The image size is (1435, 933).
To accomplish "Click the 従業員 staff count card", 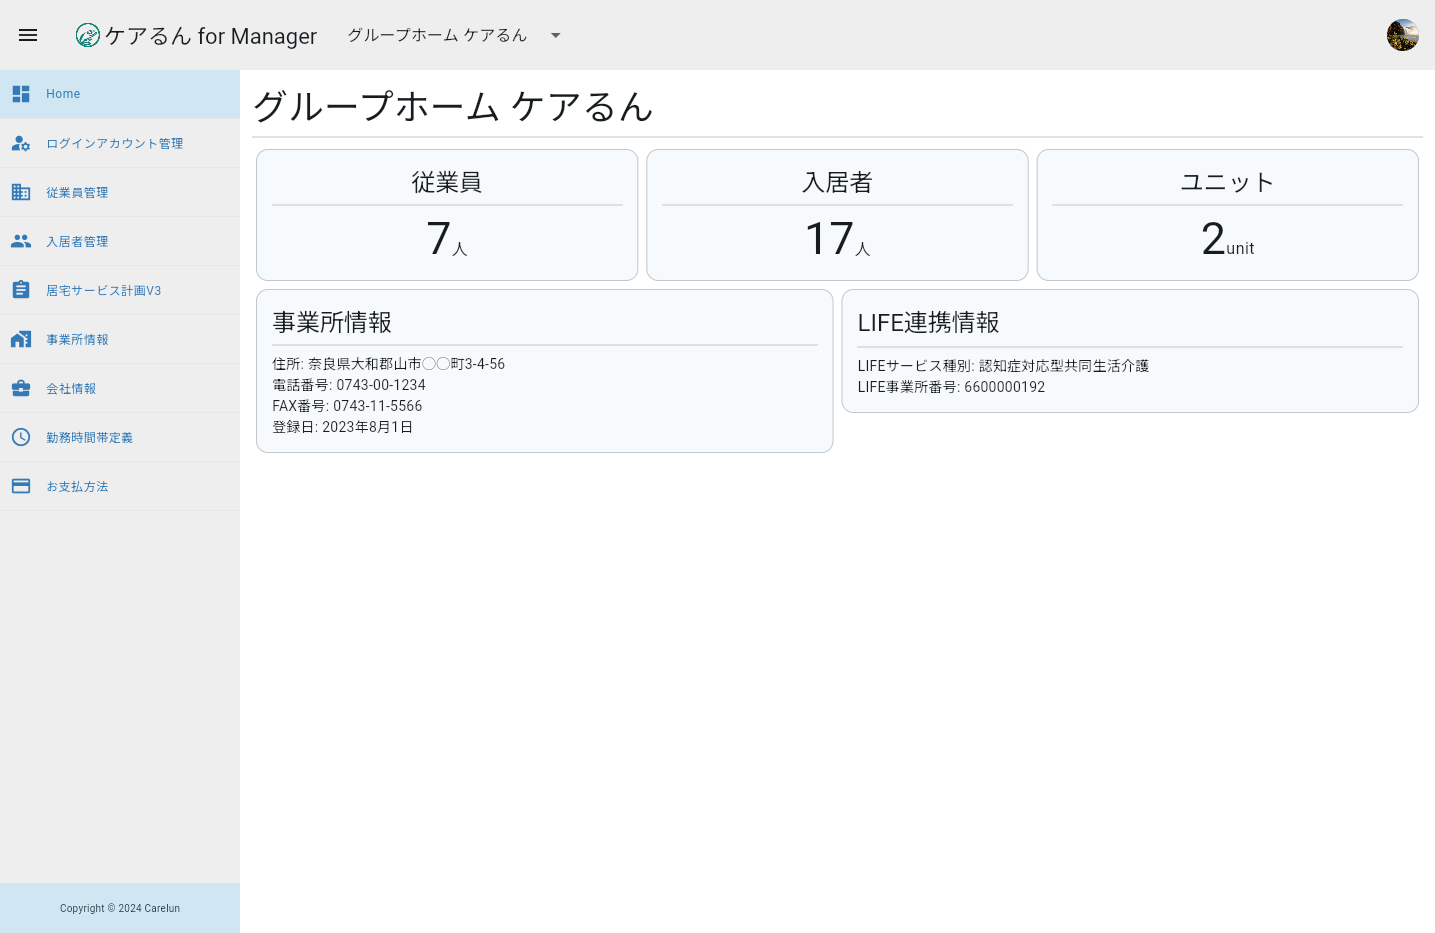I will tap(446, 214).
